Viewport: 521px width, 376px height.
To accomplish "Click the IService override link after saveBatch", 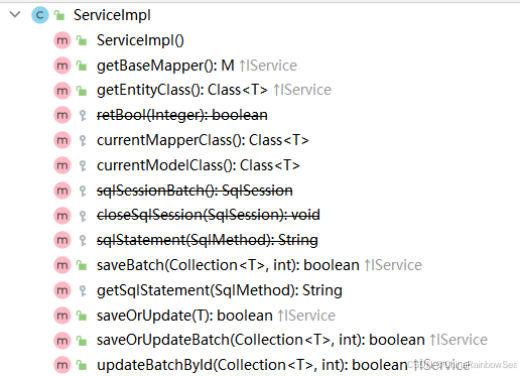I will [393, 265].
